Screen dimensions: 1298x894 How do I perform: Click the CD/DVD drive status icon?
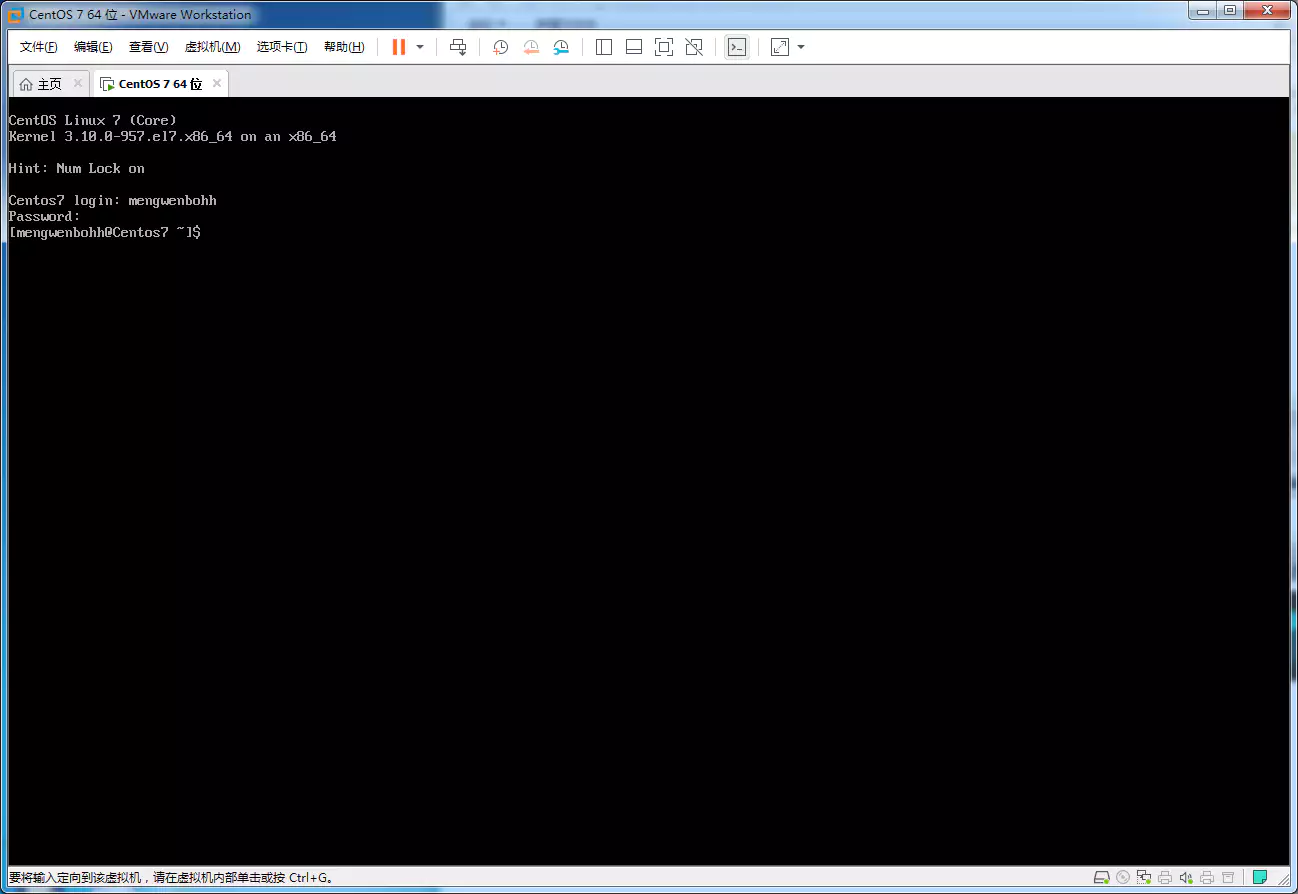pos(1123,877)
